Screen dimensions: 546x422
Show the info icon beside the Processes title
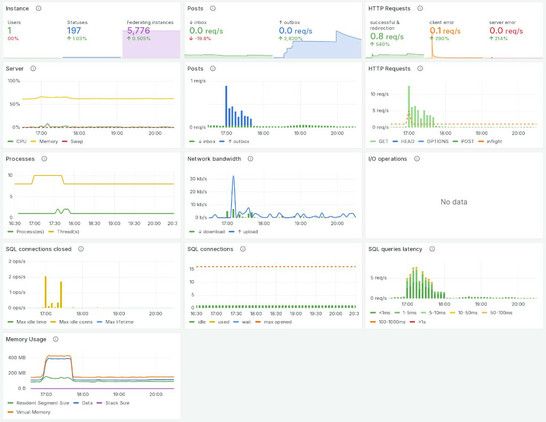(44, 159)
